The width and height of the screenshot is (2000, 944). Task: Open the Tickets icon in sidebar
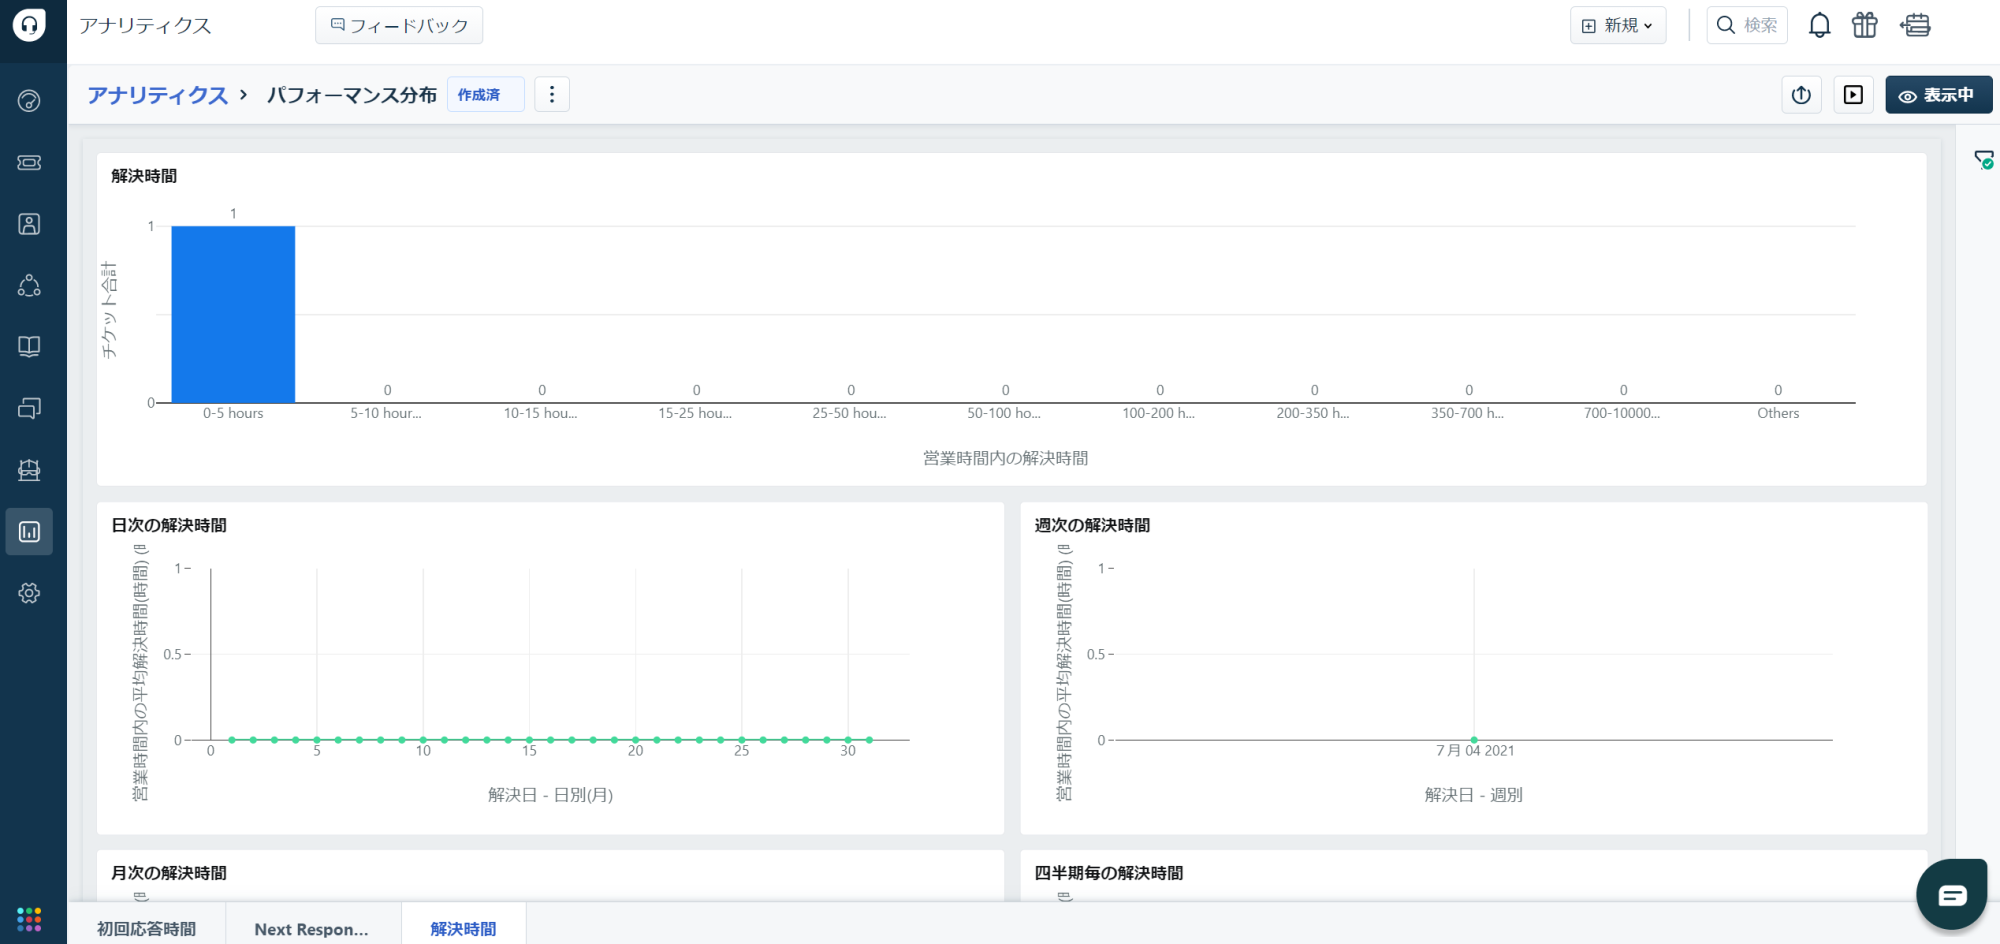pos(29,162)
